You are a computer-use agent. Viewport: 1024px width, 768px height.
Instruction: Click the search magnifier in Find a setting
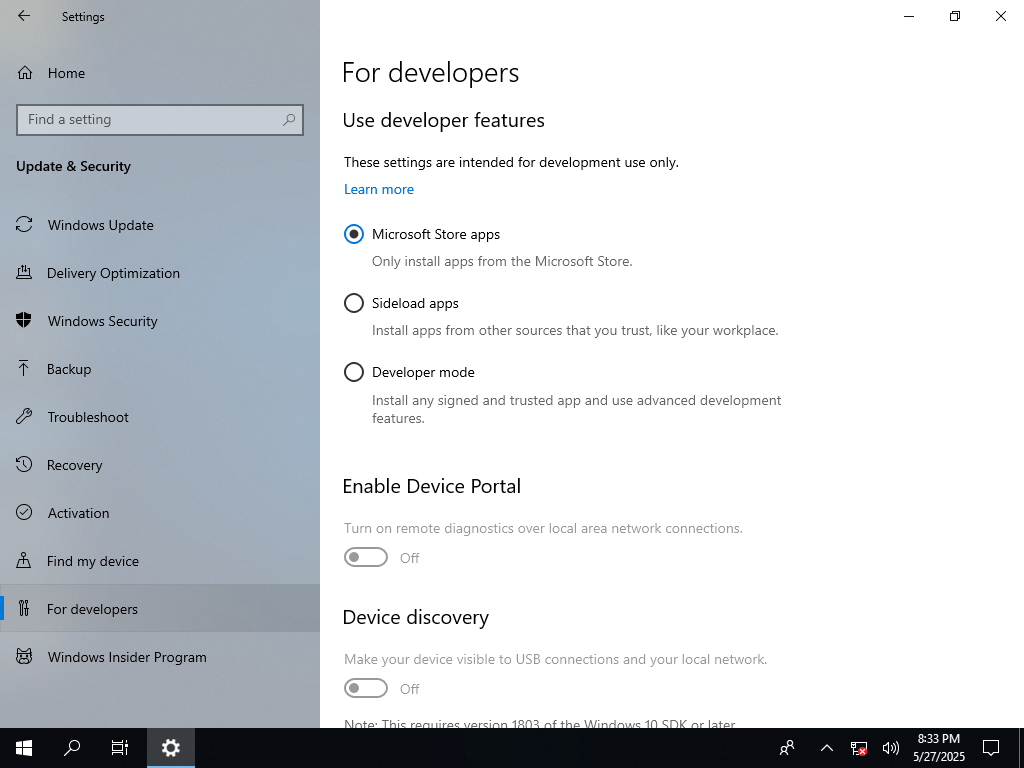(x=289, y=120)
